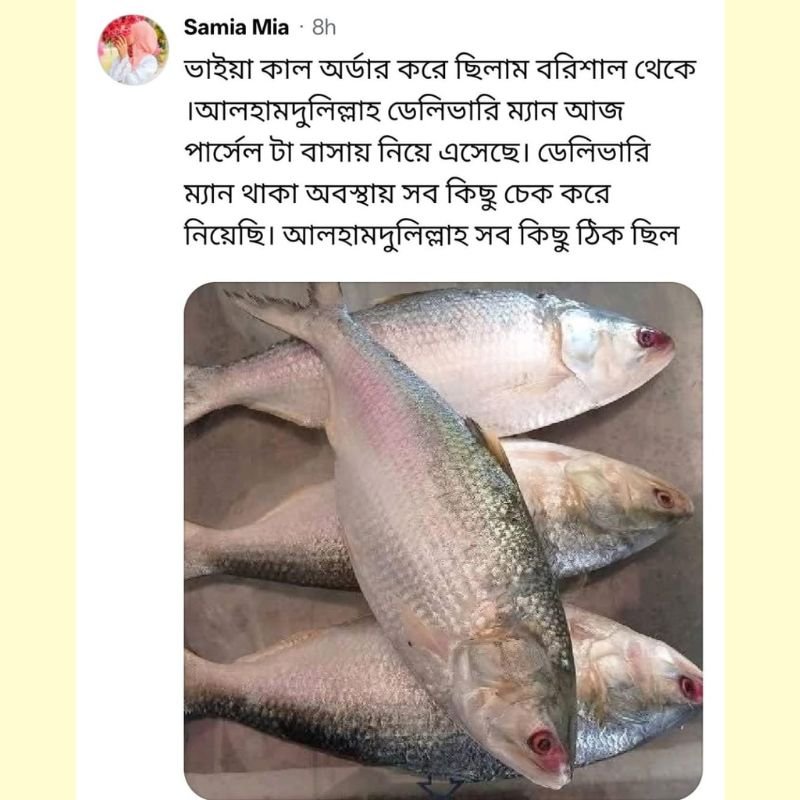This screenshot has width=800, height=800.
Task: Click the comment line starting ম্যান থাকা
Action: pyautogui.click(x=396, y=194)
